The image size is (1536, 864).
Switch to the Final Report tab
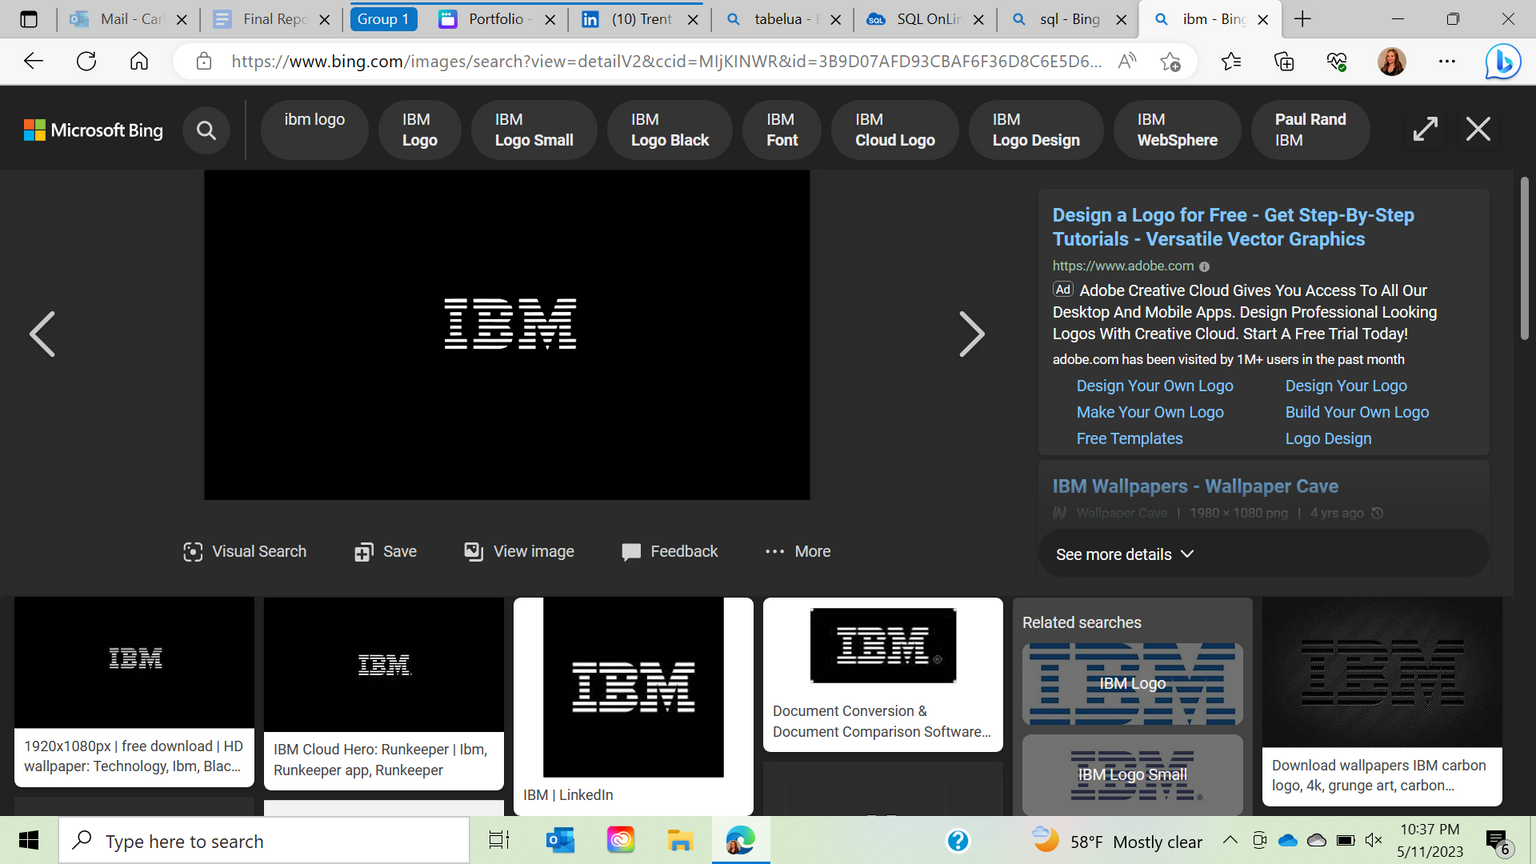click(x=272, y=19)
